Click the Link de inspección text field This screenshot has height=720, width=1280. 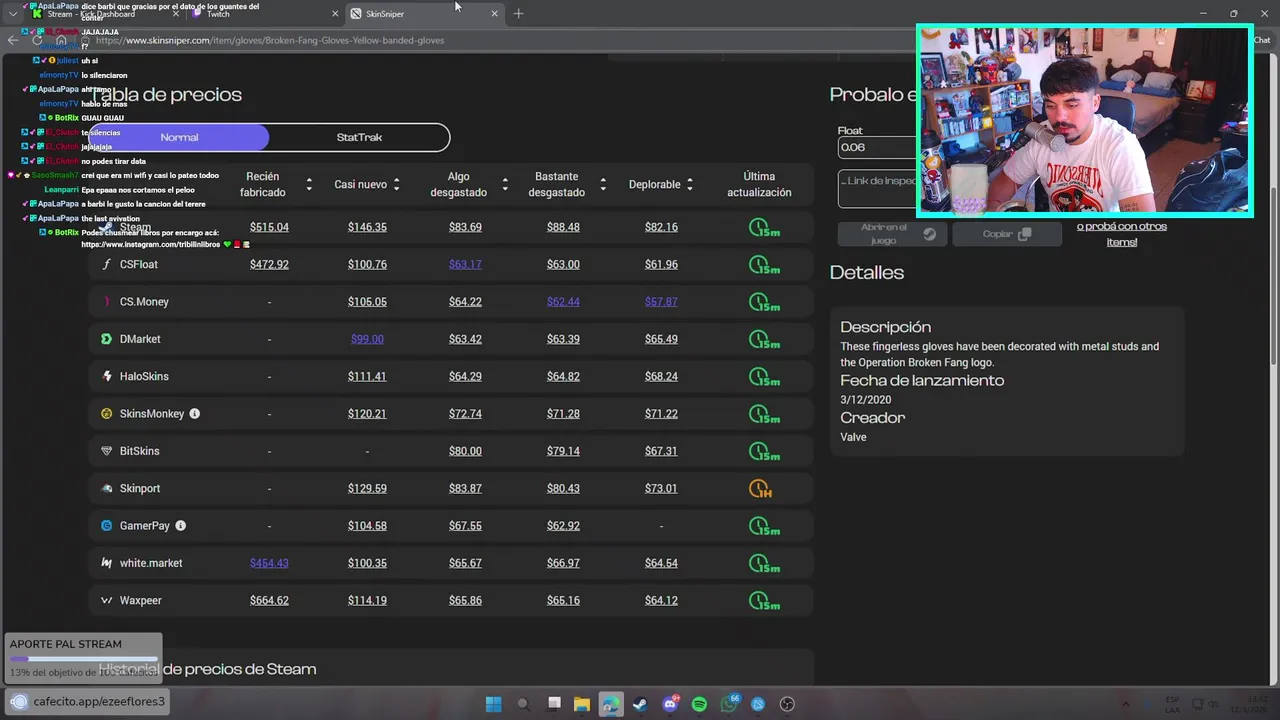pyautogui.click(x=877, y=189)
